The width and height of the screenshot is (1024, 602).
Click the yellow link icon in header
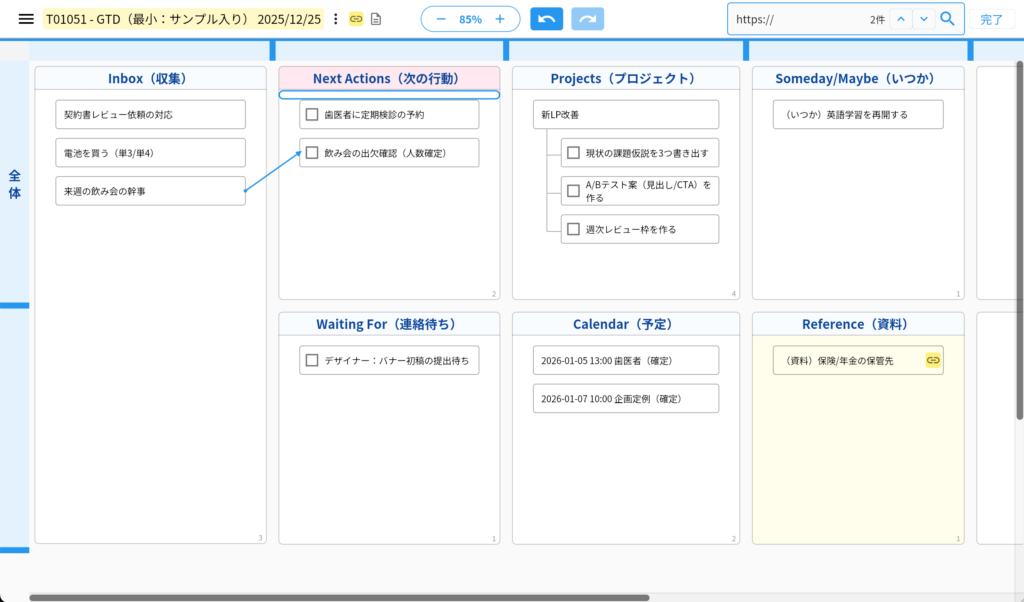(x=356, y=19)
